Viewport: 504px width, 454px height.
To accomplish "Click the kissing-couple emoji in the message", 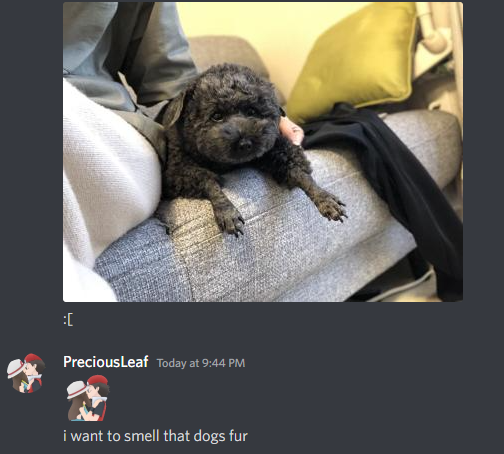I will click(x=88, y=398).
